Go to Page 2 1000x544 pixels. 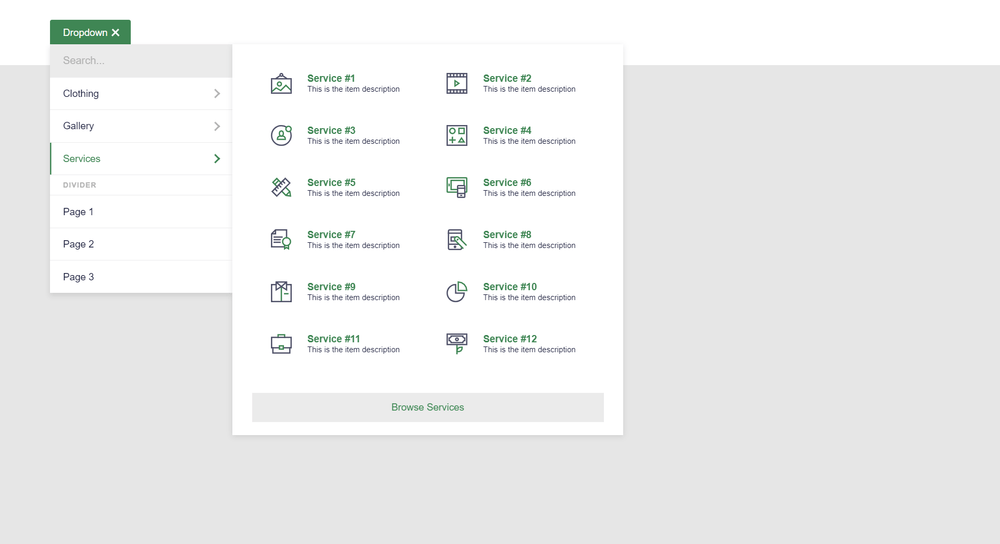pos(141,244)
